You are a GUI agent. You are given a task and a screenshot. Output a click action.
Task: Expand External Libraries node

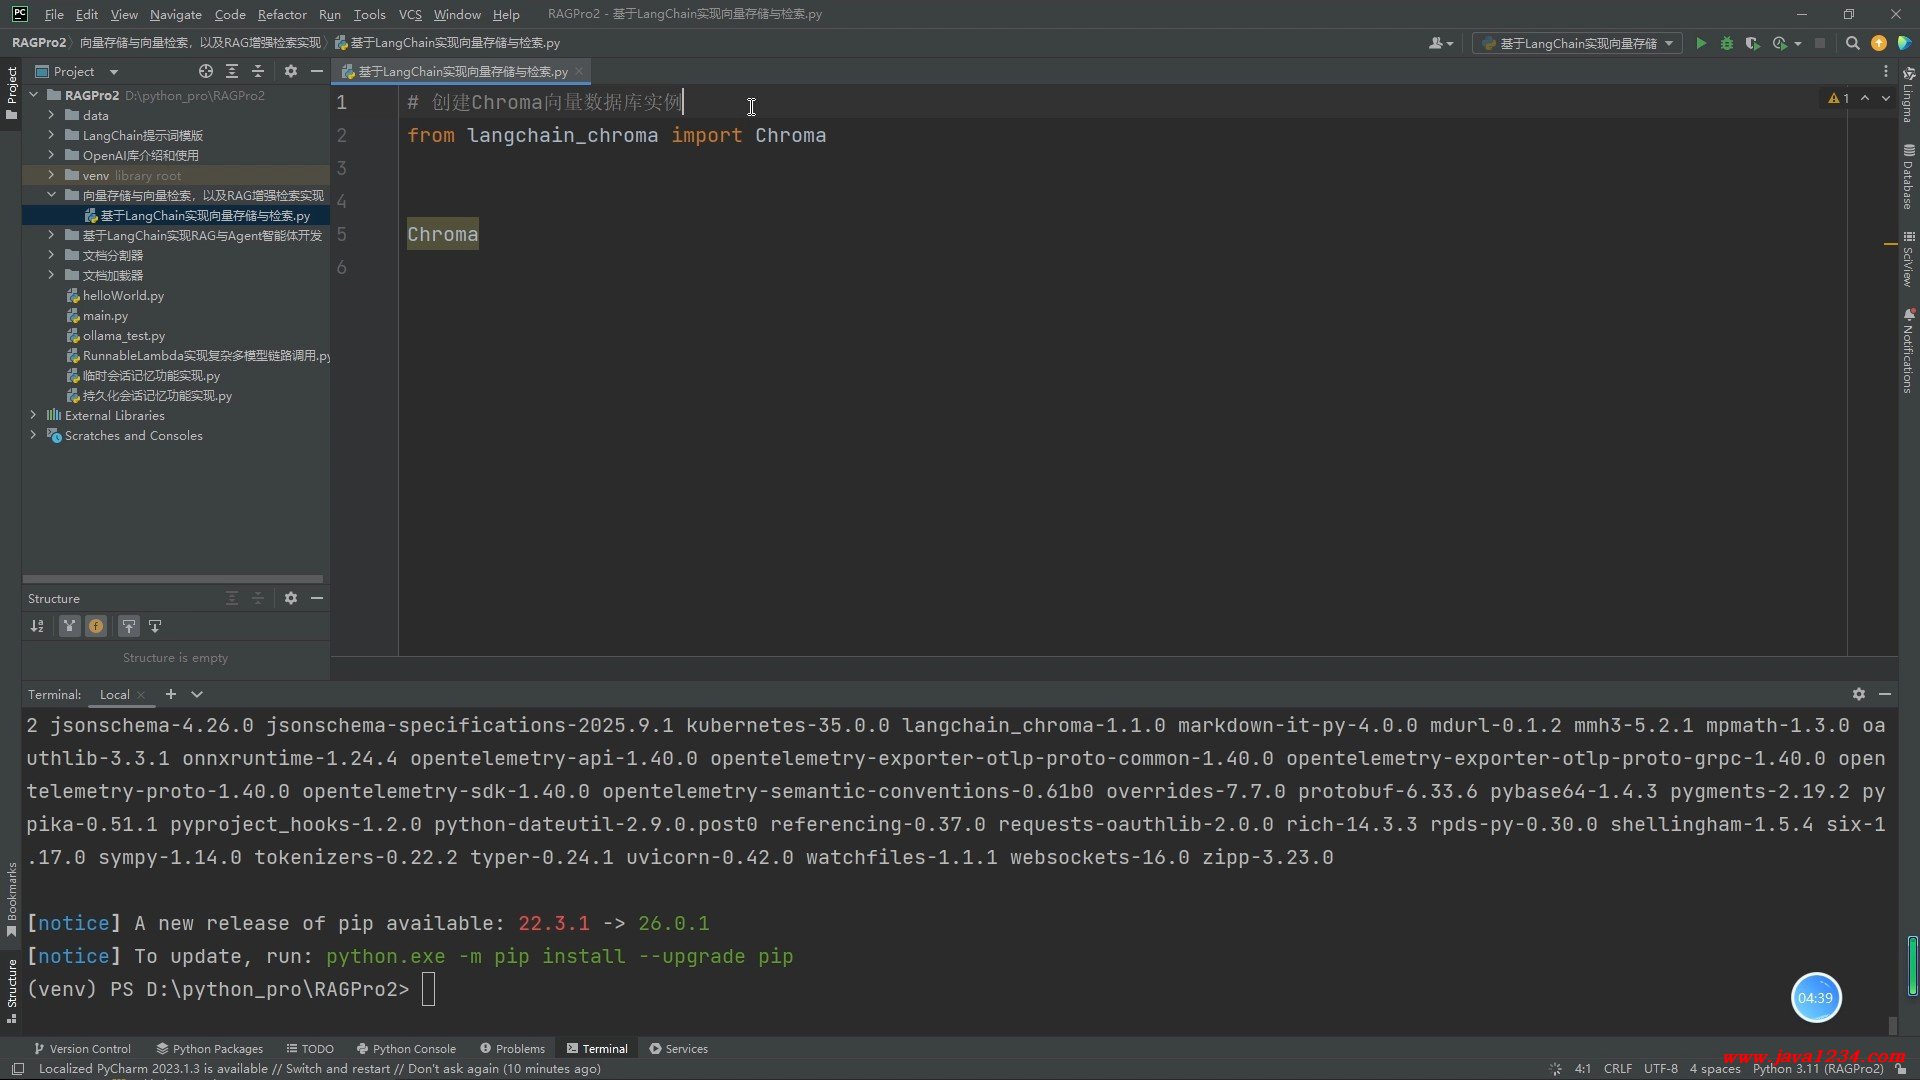tap(33, 415)
